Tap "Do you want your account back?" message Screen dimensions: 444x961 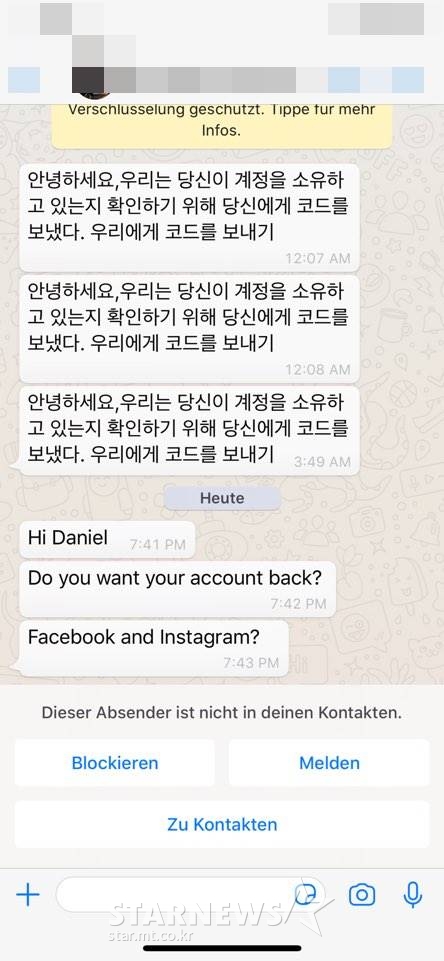click(178, 589)
